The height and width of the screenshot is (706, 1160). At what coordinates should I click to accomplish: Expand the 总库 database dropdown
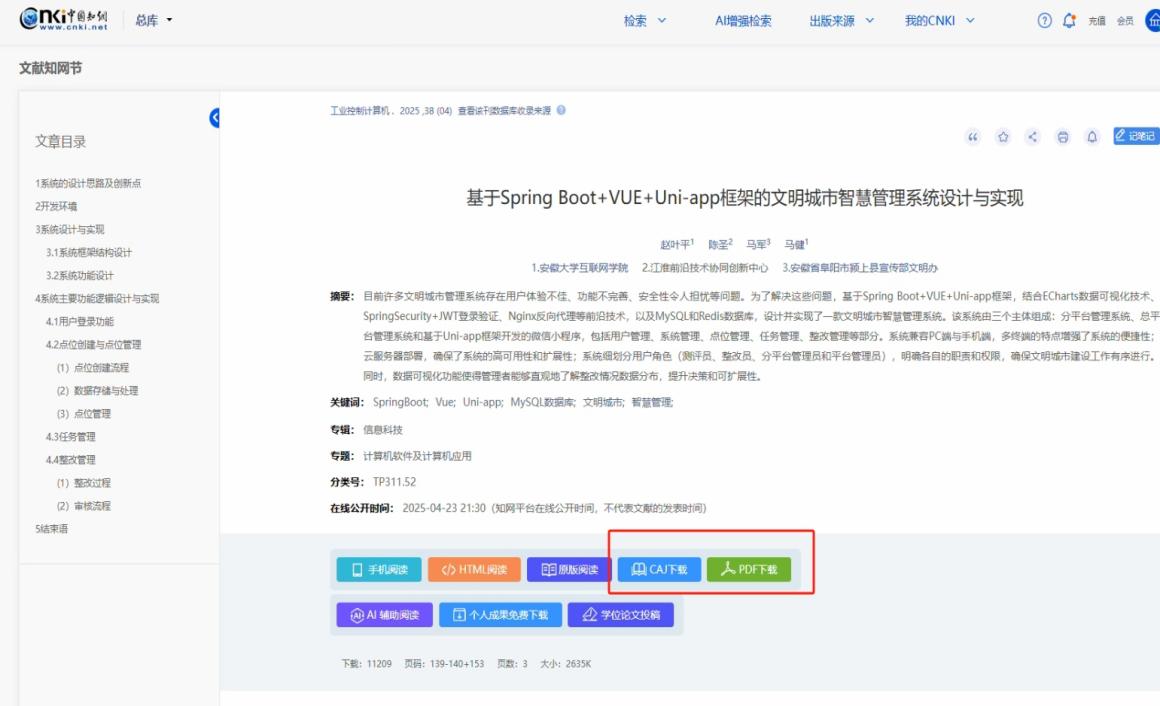153,21
